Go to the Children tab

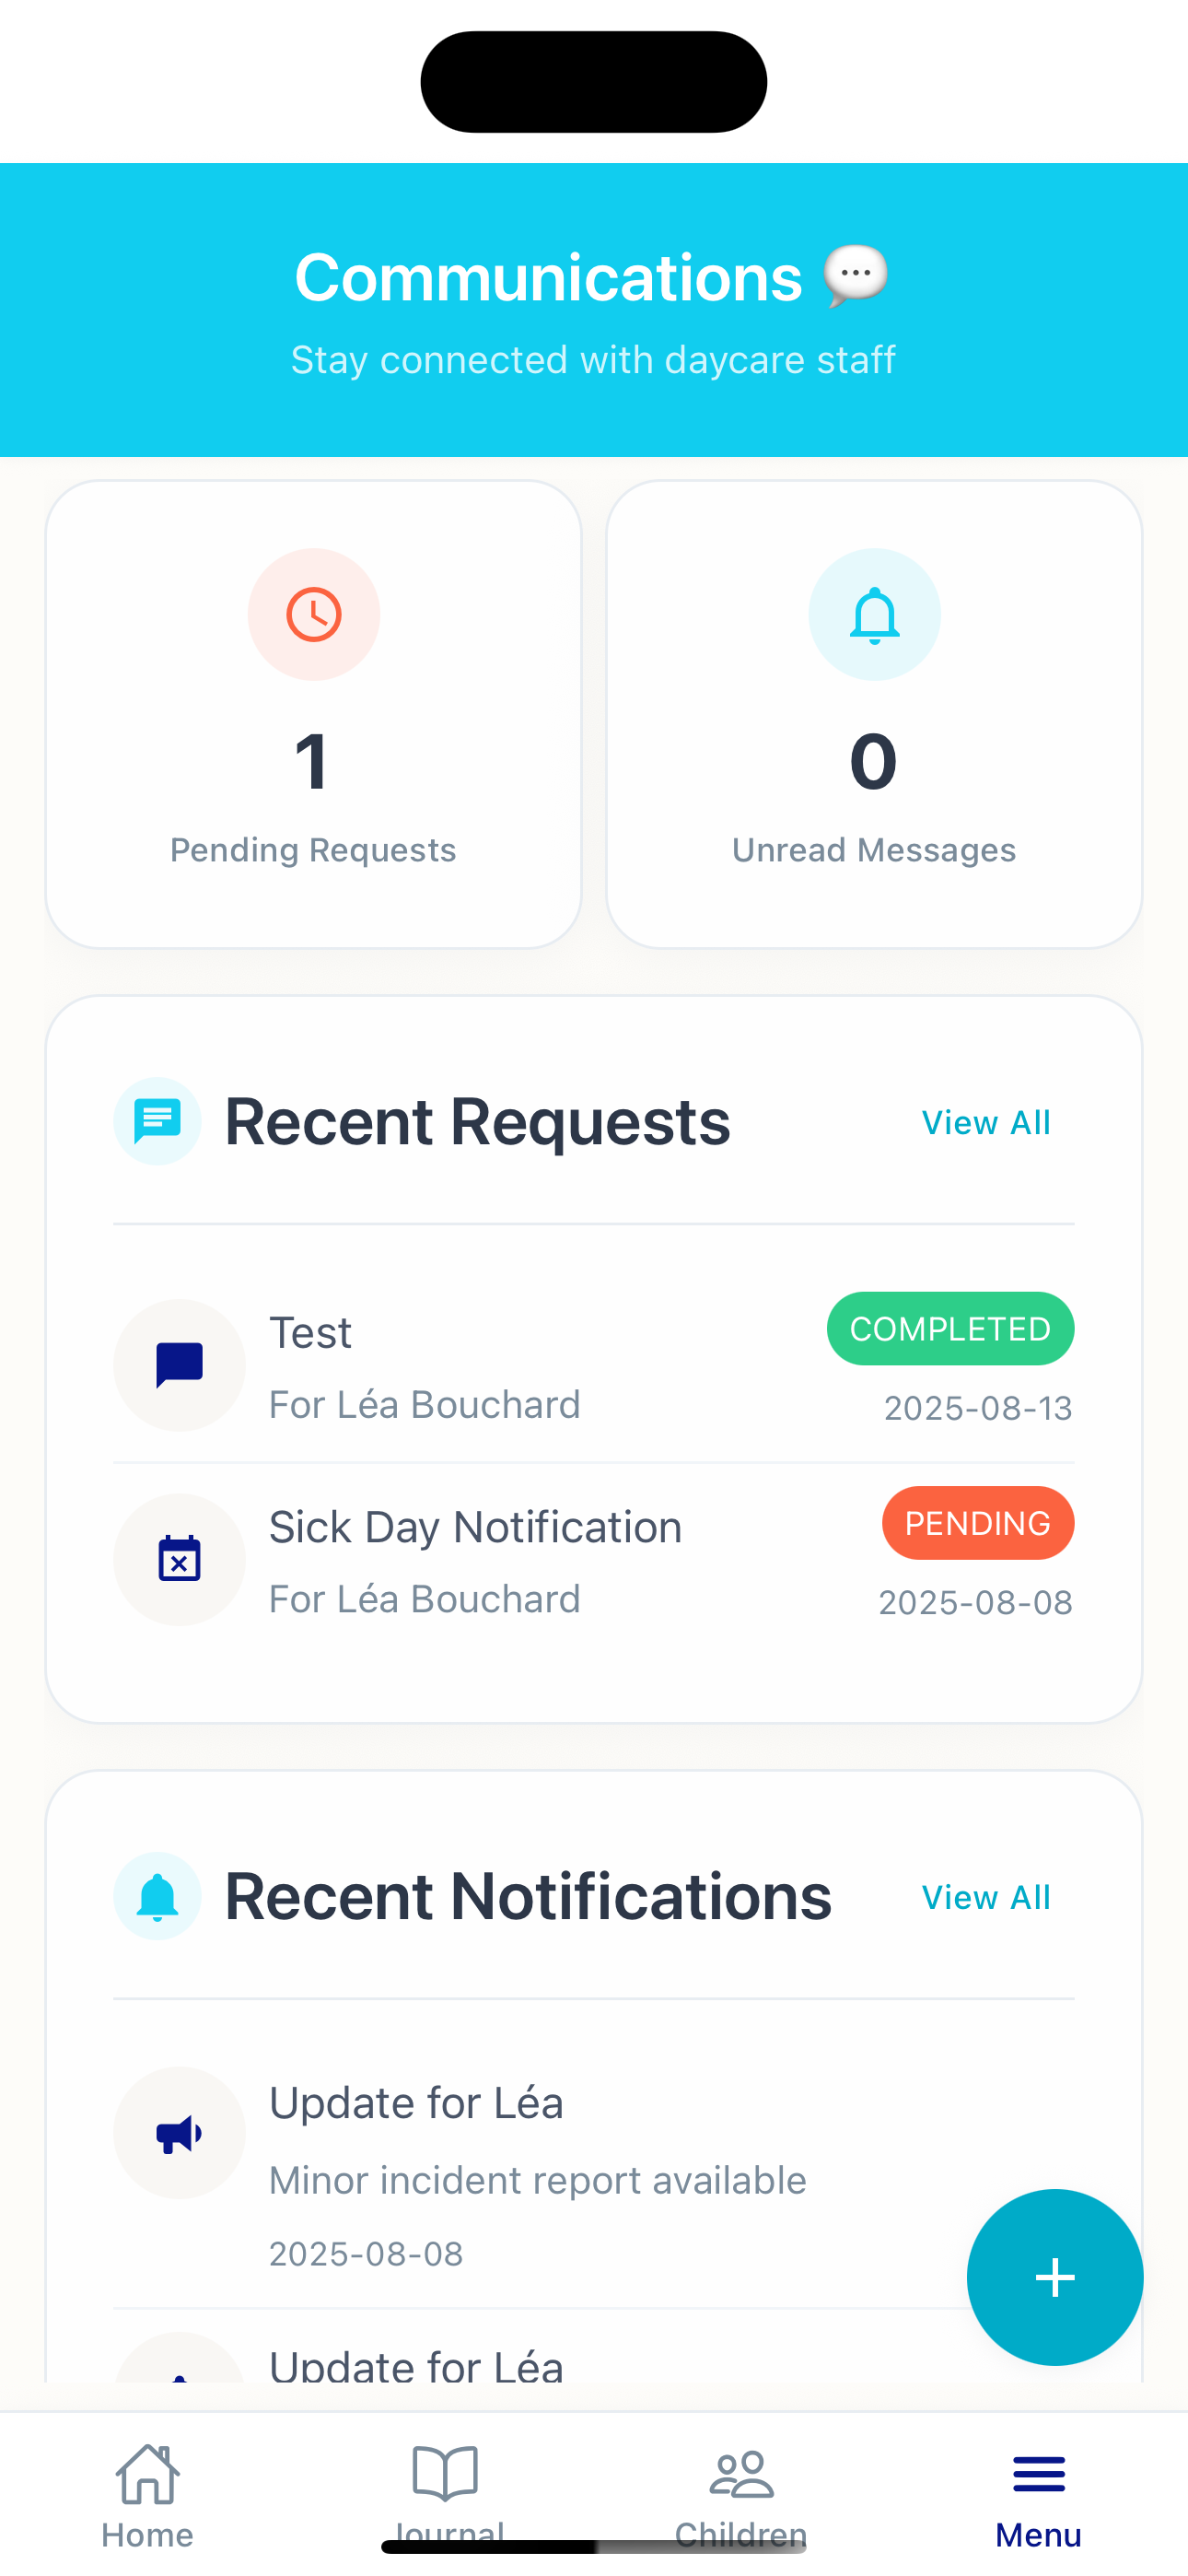pyautogui.click(x=741, y=2490)
